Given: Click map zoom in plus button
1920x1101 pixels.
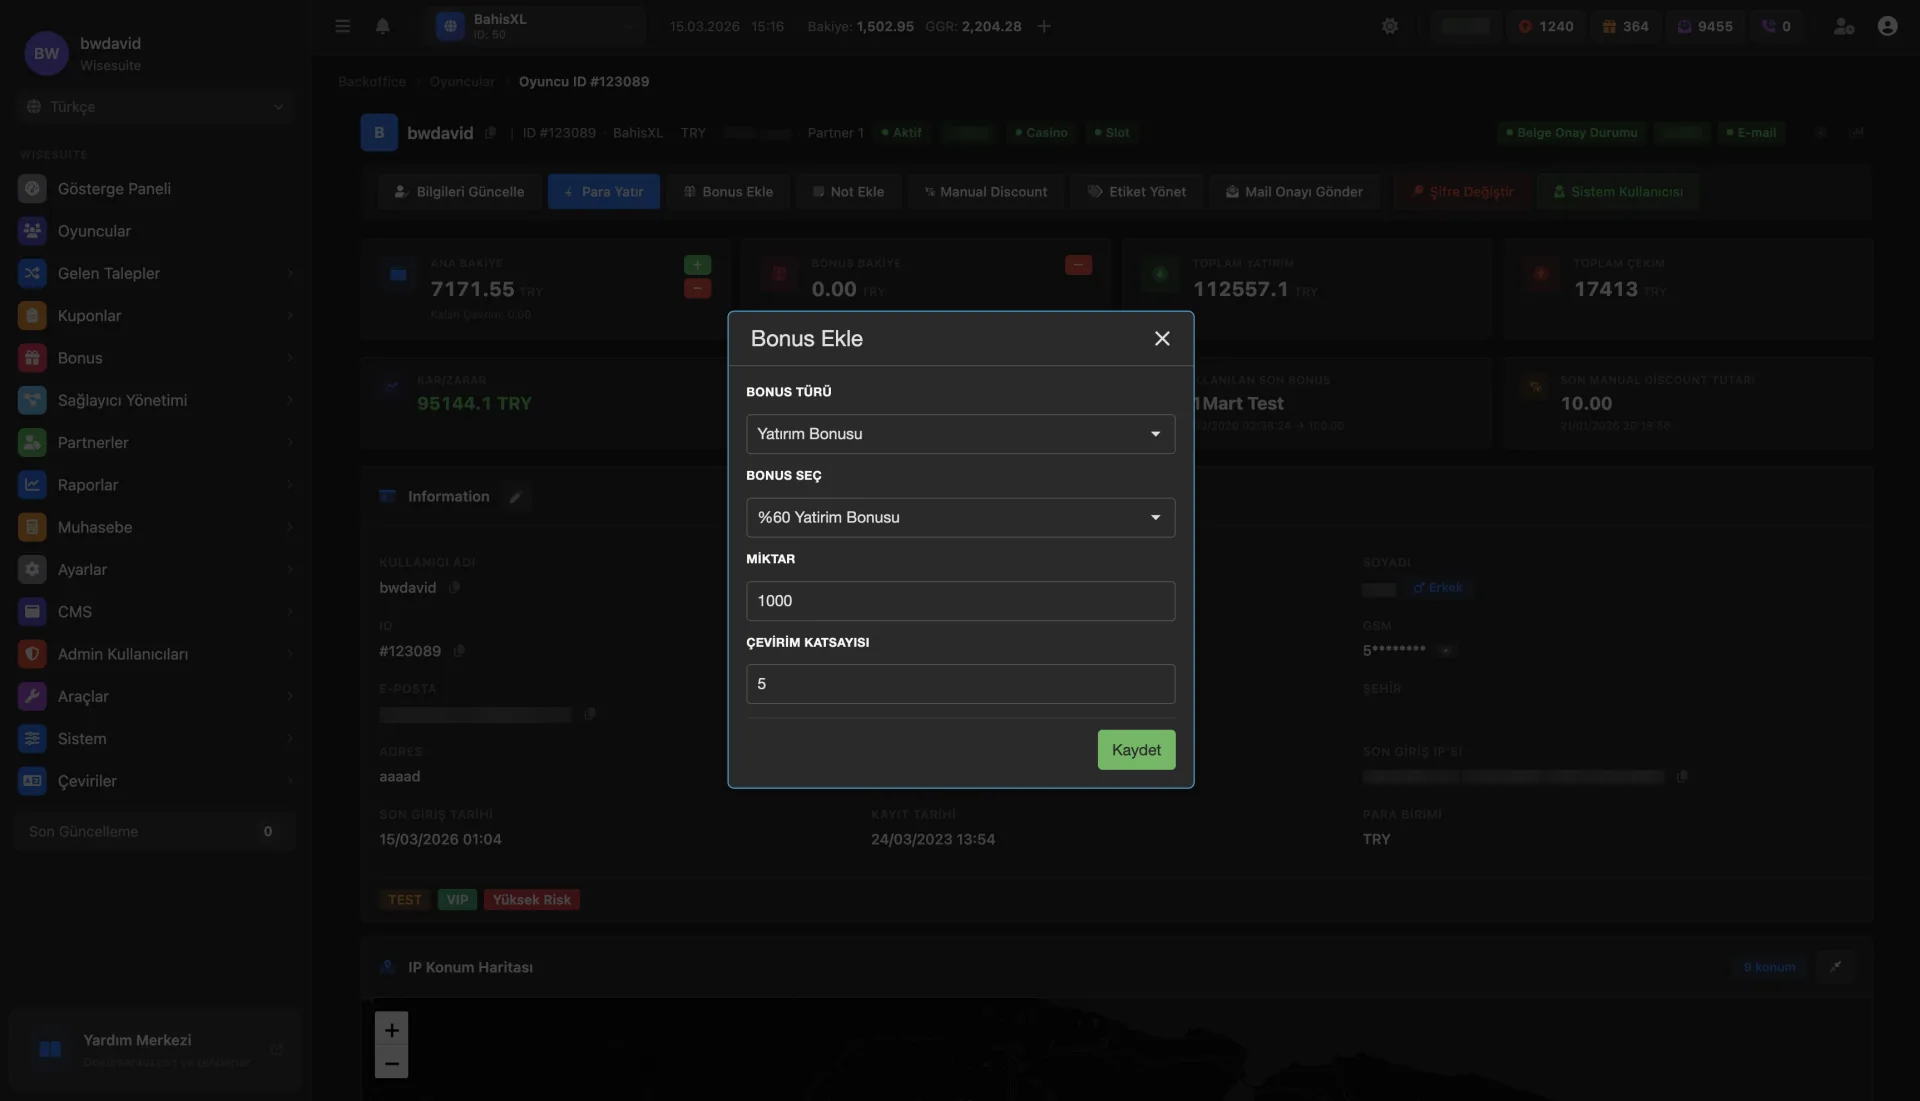Looking at the screenshot, I should 391,1030.
